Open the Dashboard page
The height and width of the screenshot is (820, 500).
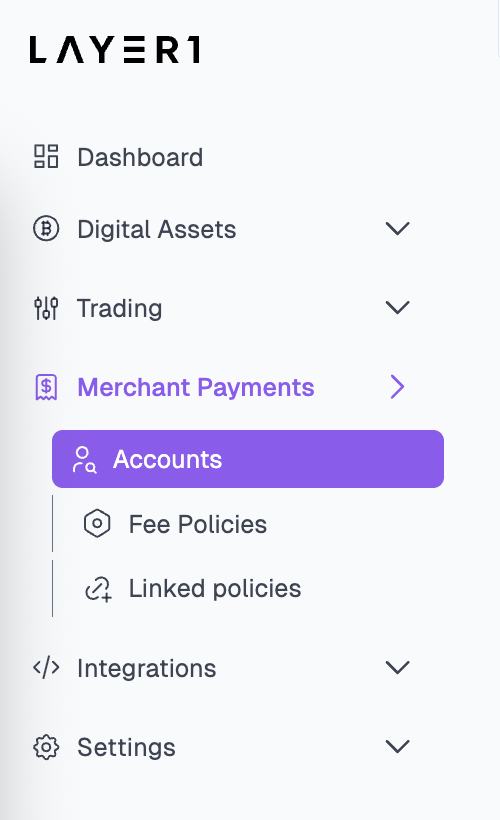tap(140, 157)
